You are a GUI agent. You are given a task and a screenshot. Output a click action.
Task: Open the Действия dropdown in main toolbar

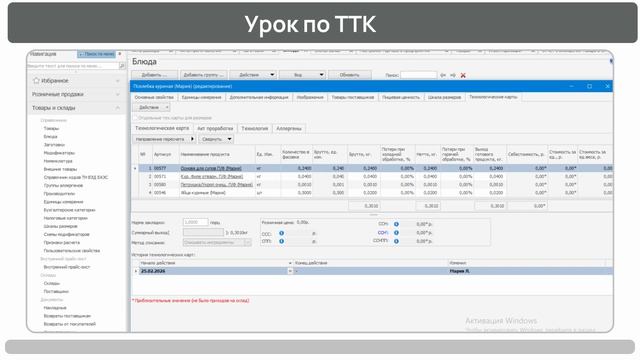[253, 75]
